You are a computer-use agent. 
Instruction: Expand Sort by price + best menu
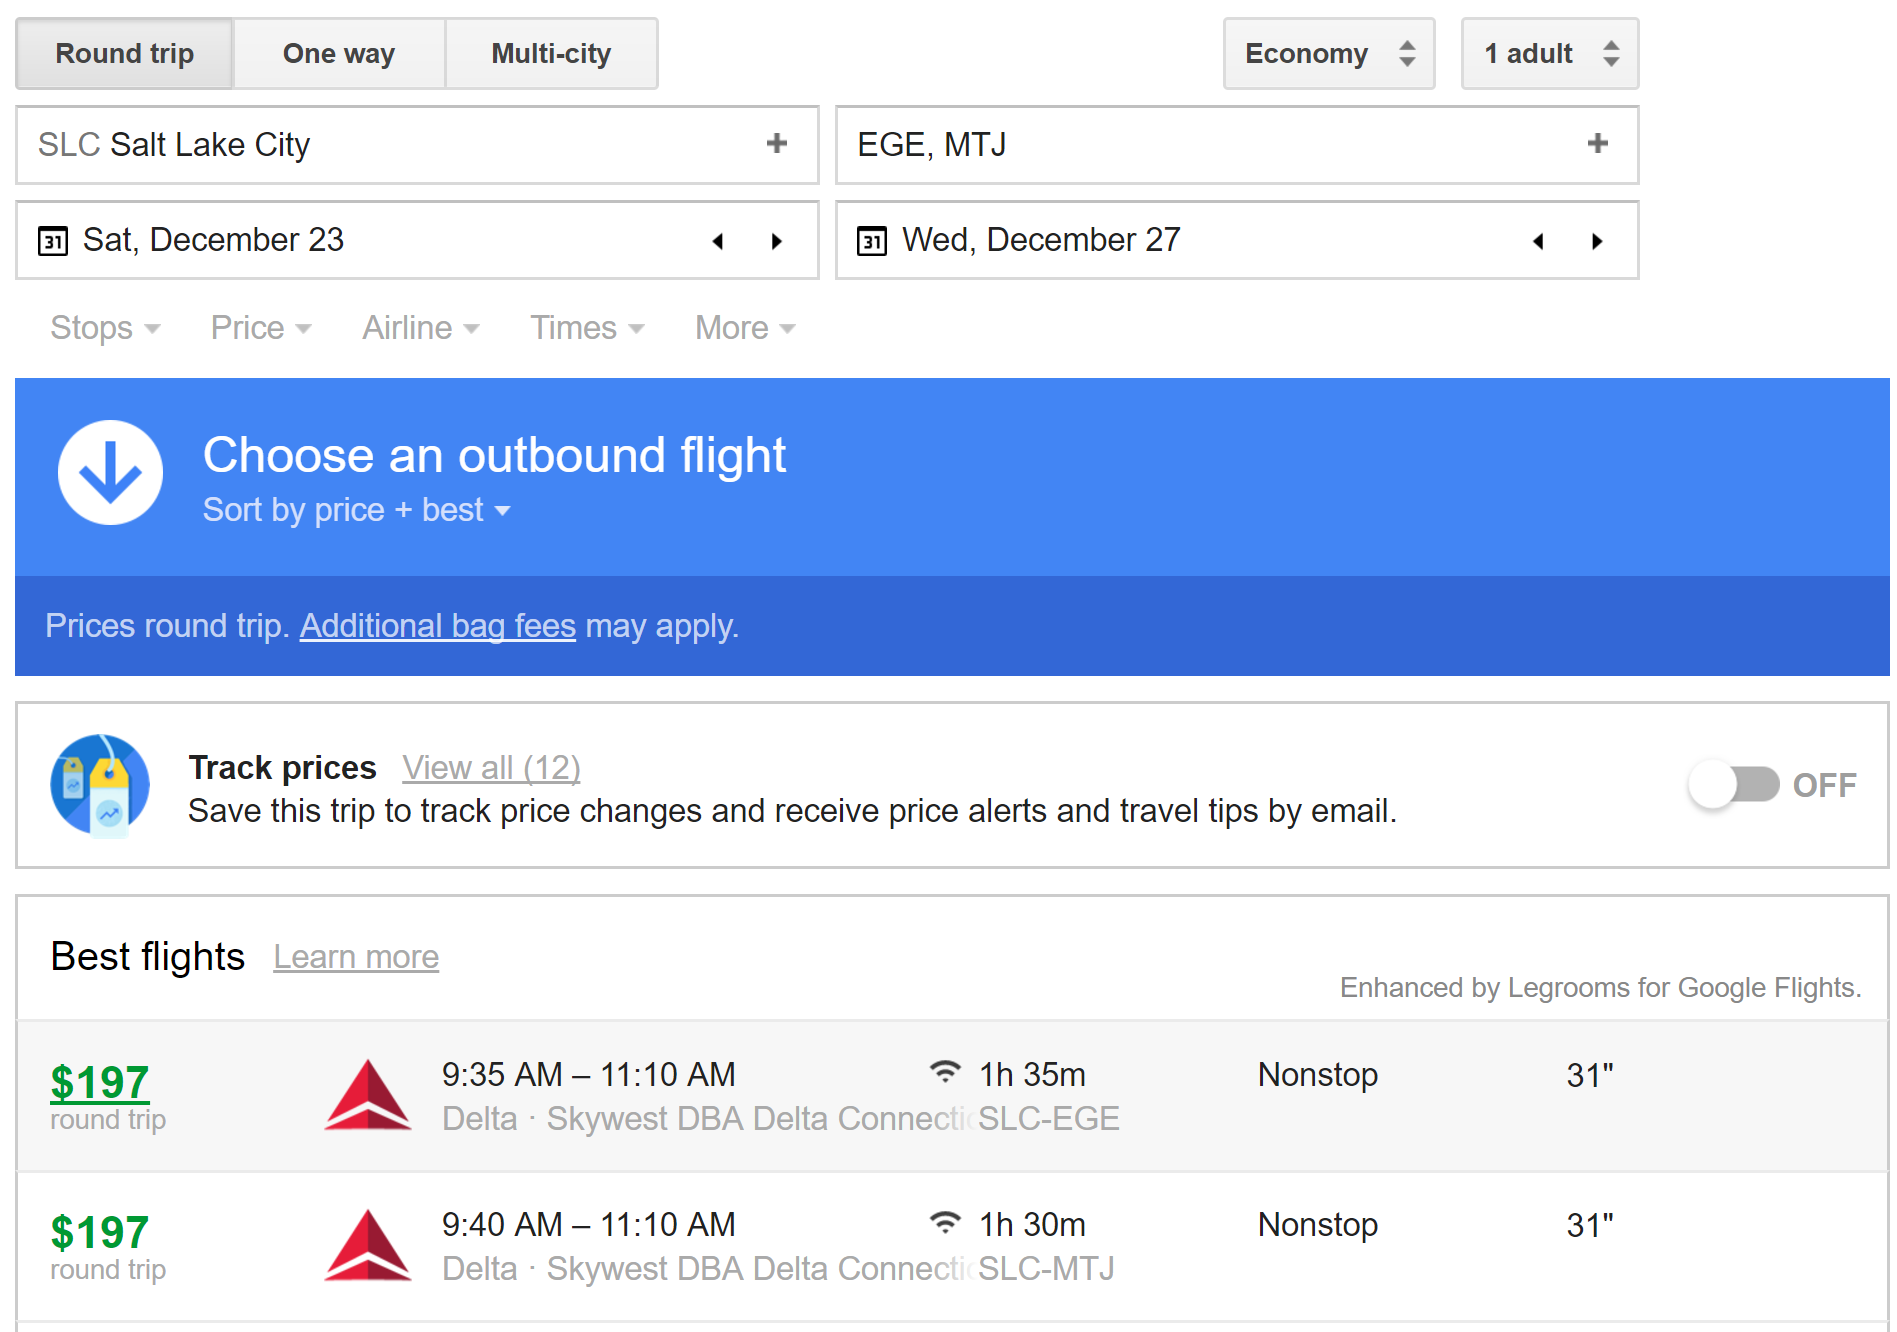[356, 510]
